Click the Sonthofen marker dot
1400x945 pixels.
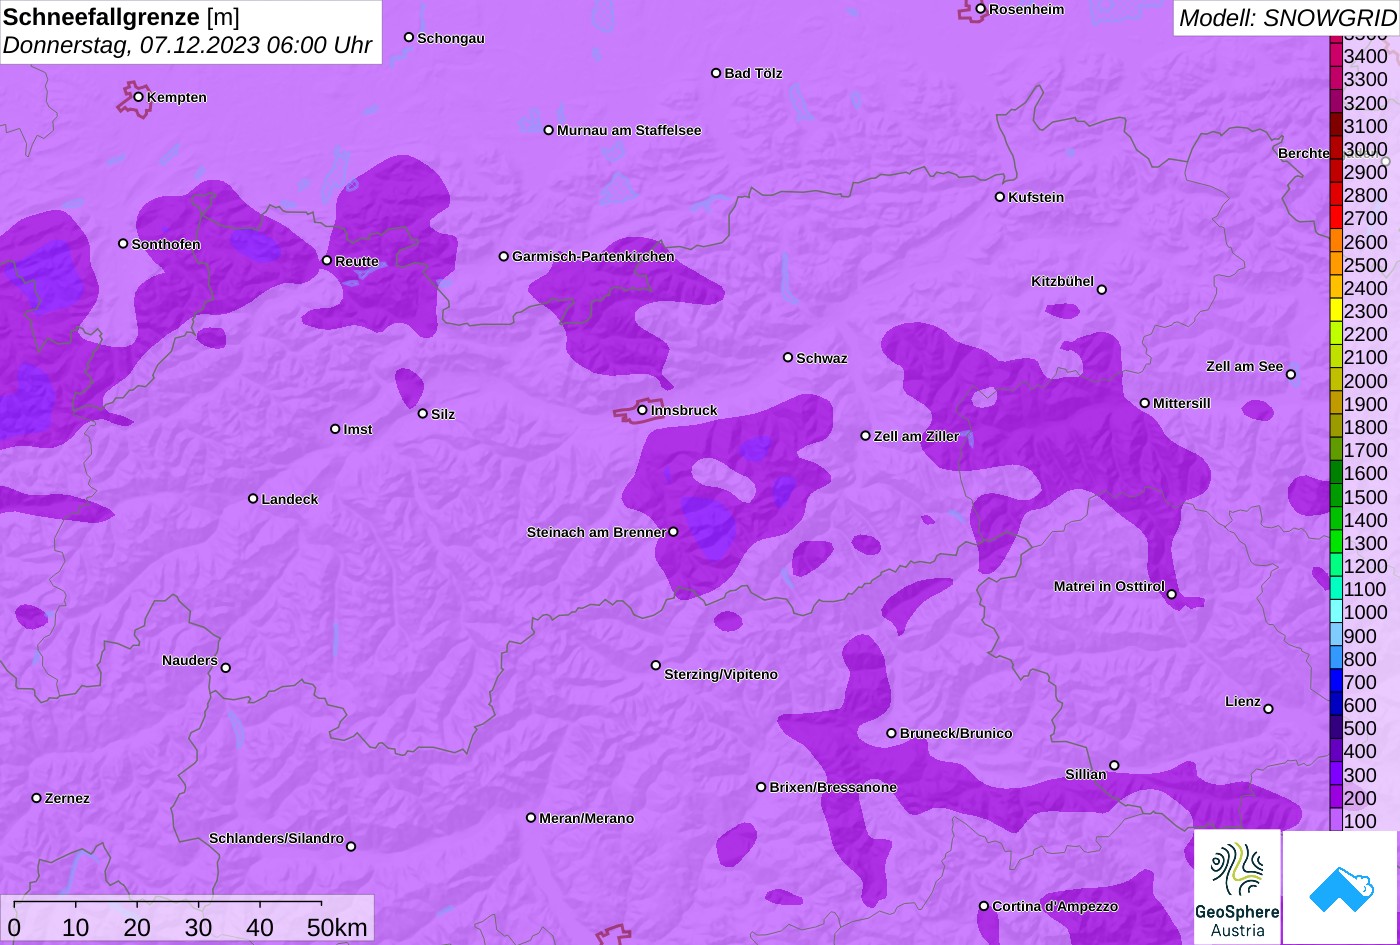pyautogui.click(x=124, y=244)
